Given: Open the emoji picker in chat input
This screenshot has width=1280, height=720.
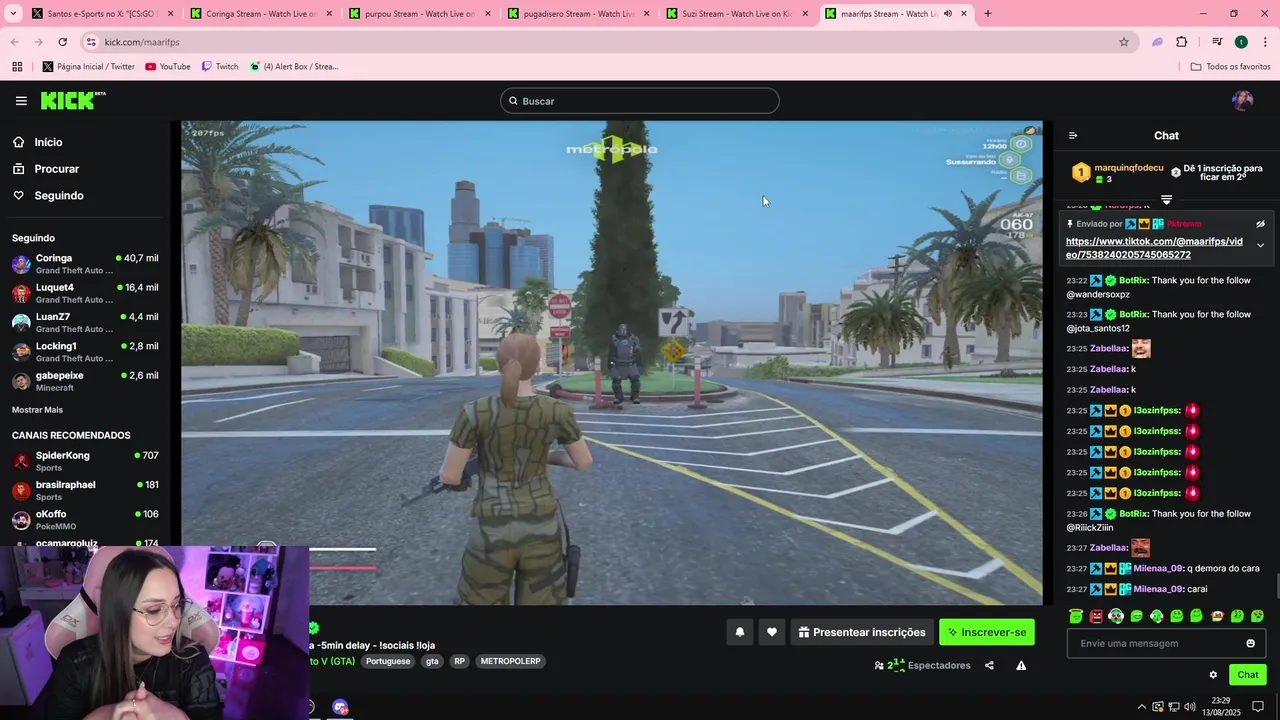Looking at the screenshot, I should (x=1251, y=643).
